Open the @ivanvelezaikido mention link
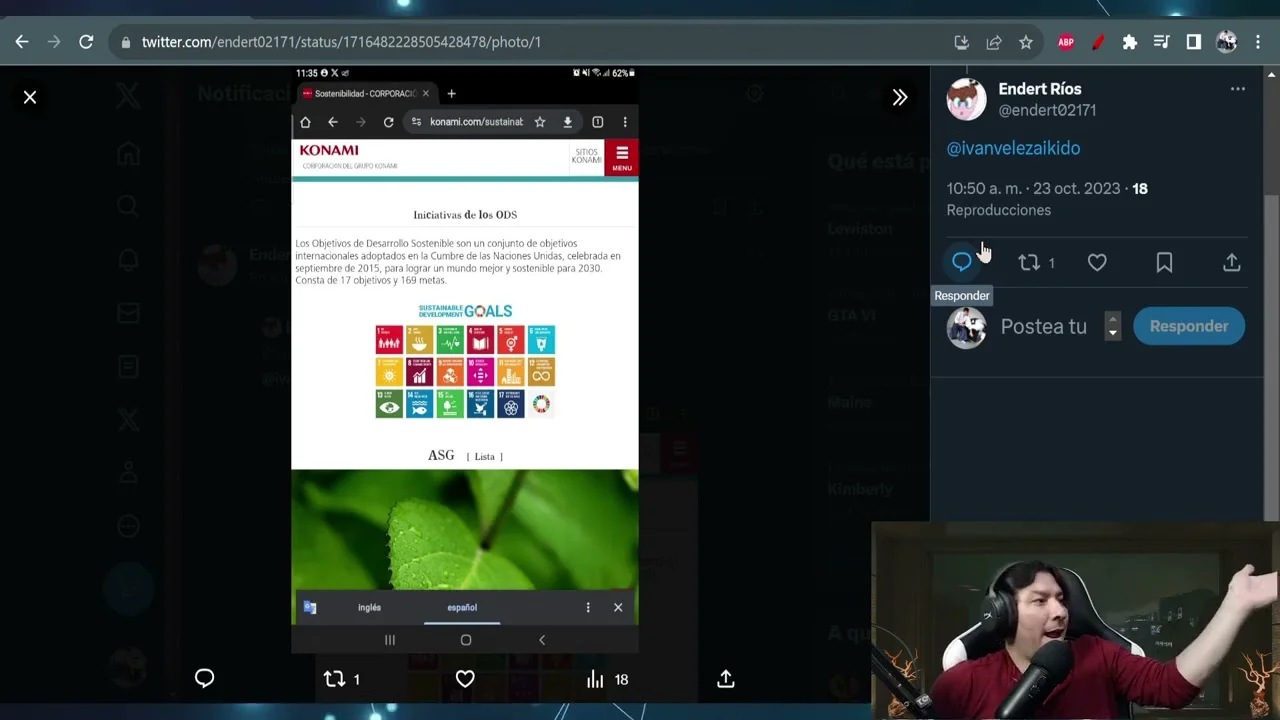Screen dimensions: 1280x720 click(1013, 148)
